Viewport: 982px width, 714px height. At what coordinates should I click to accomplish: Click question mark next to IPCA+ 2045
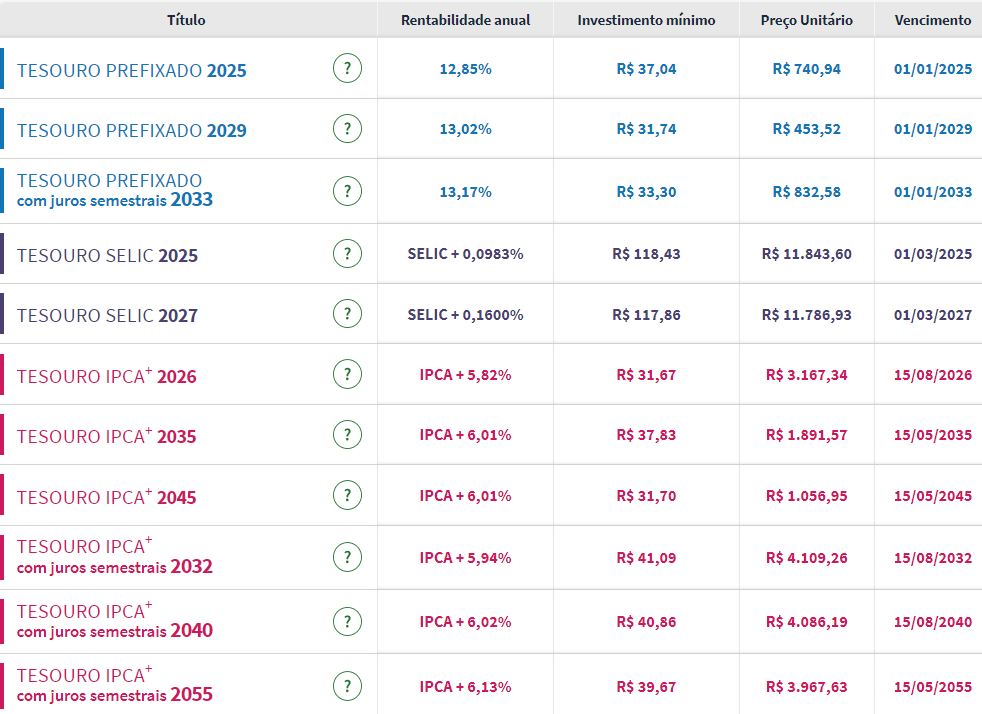[347, 495]
